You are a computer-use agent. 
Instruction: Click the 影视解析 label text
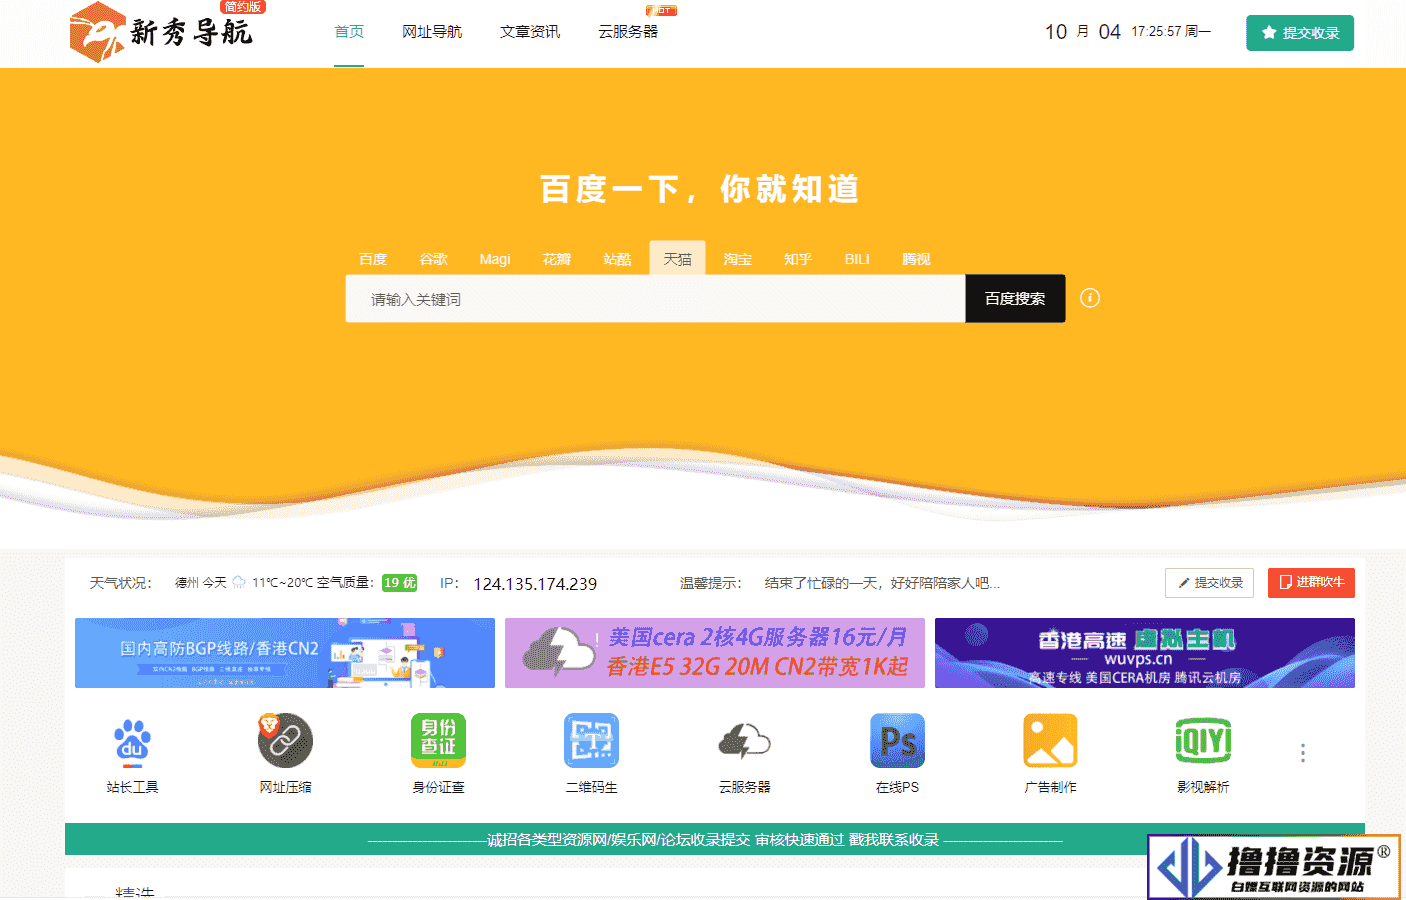1203,787
